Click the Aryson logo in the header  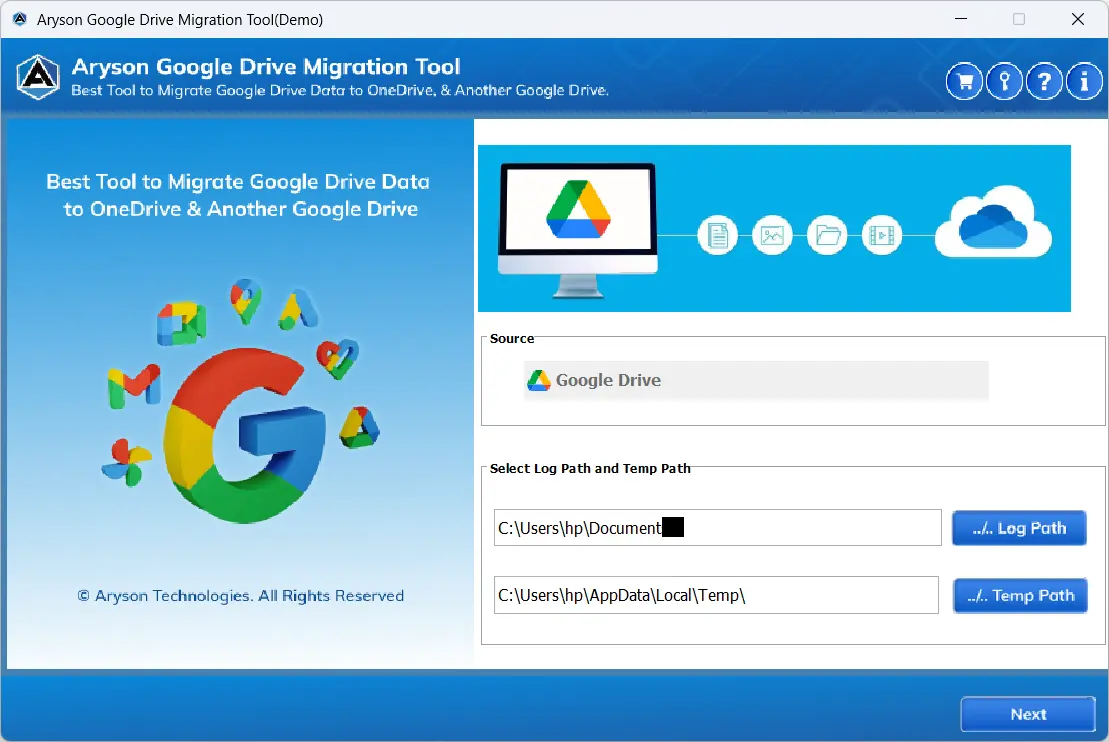click(x=36, y=77)
